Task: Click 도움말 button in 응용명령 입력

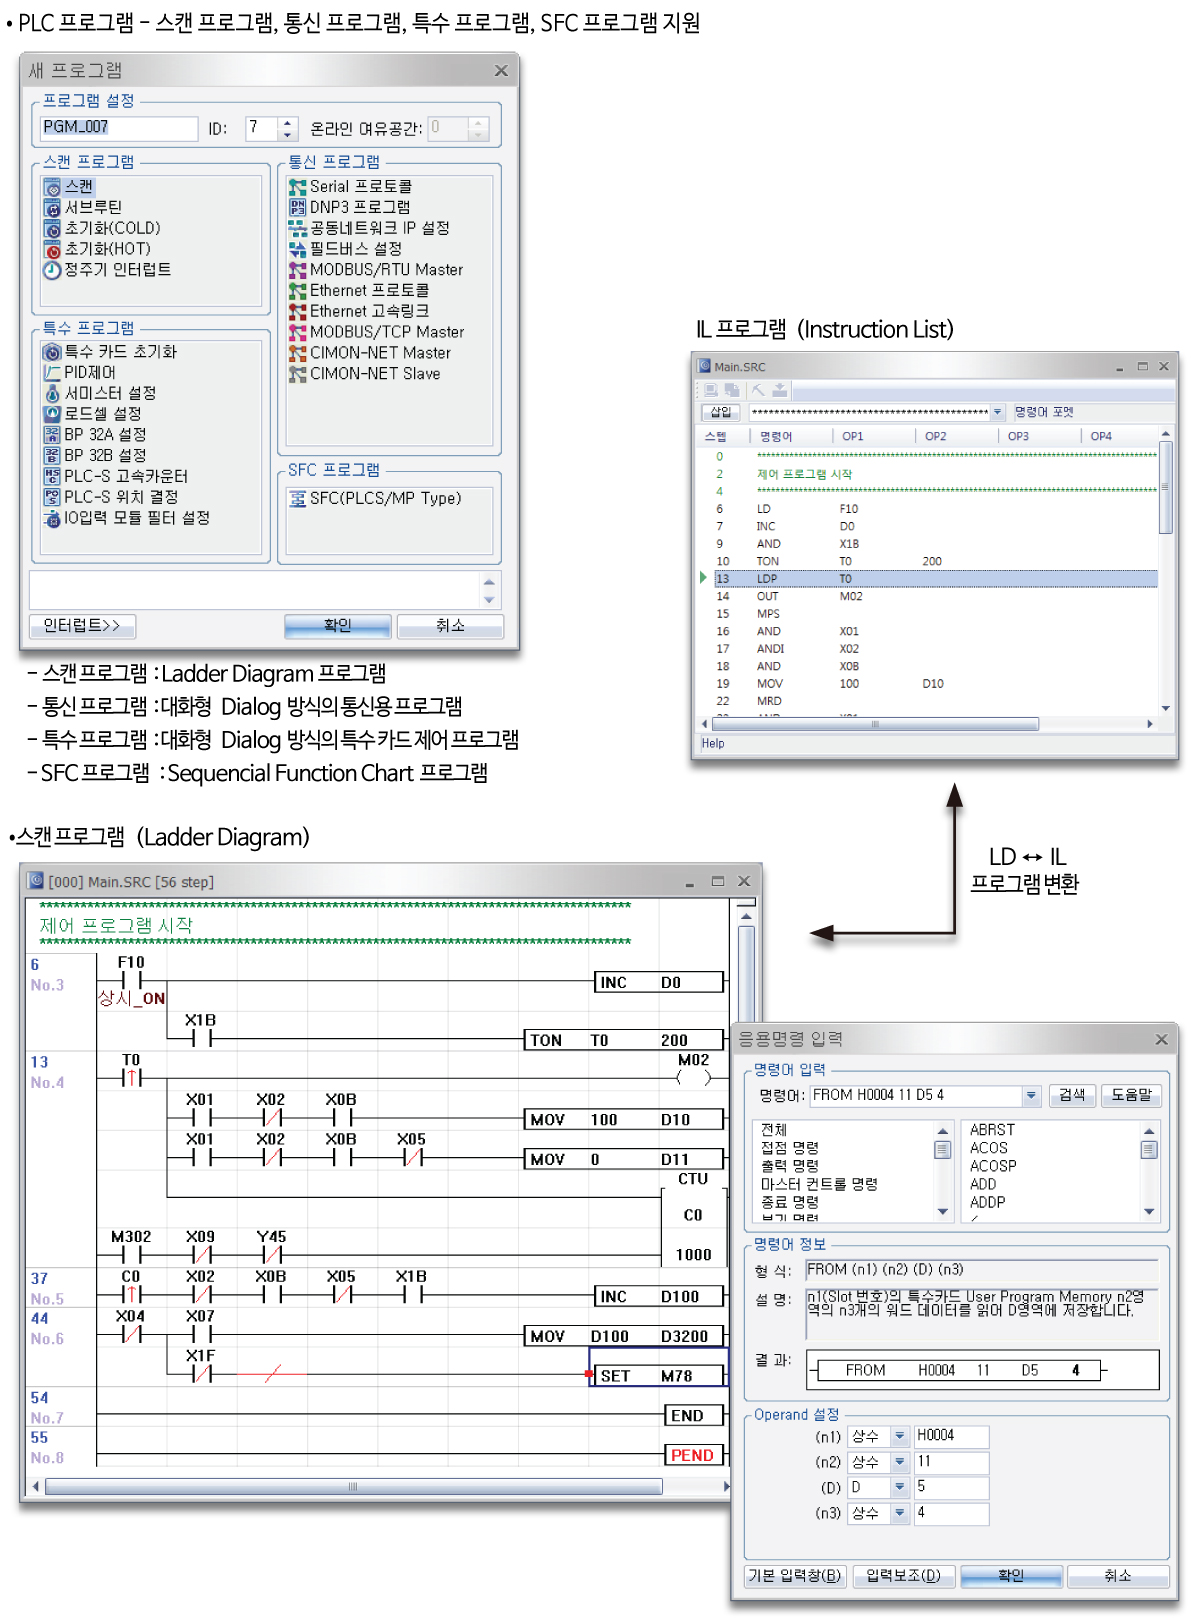Action: [x=1132, y=1096]
